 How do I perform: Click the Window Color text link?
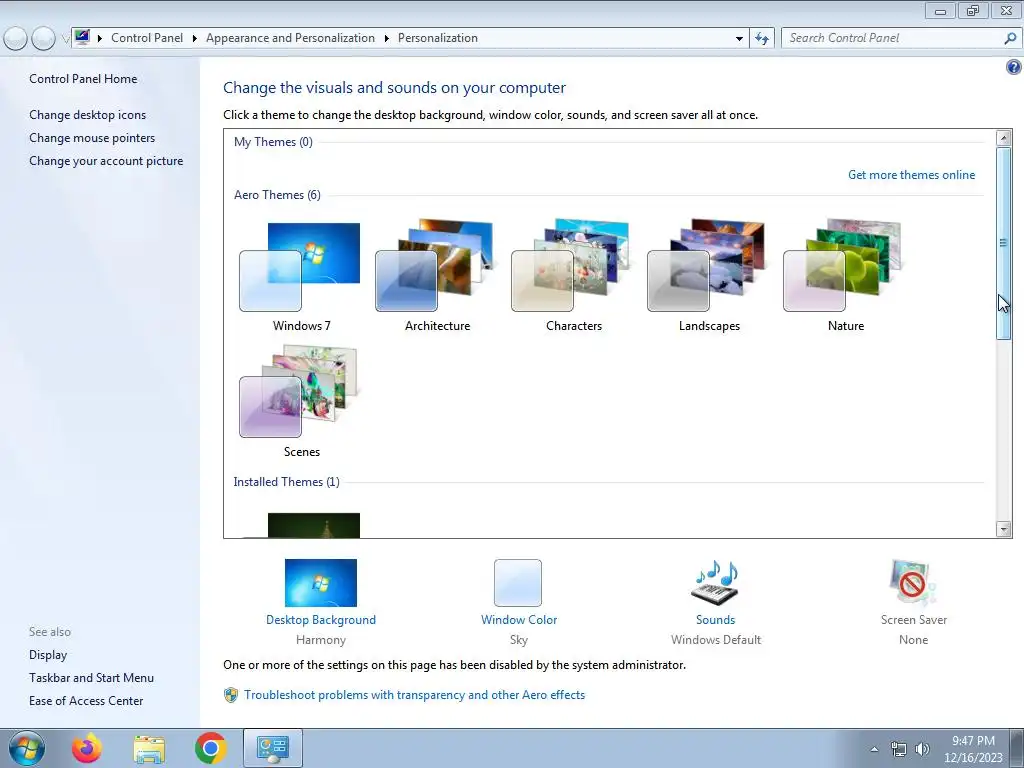click(519, 620)
